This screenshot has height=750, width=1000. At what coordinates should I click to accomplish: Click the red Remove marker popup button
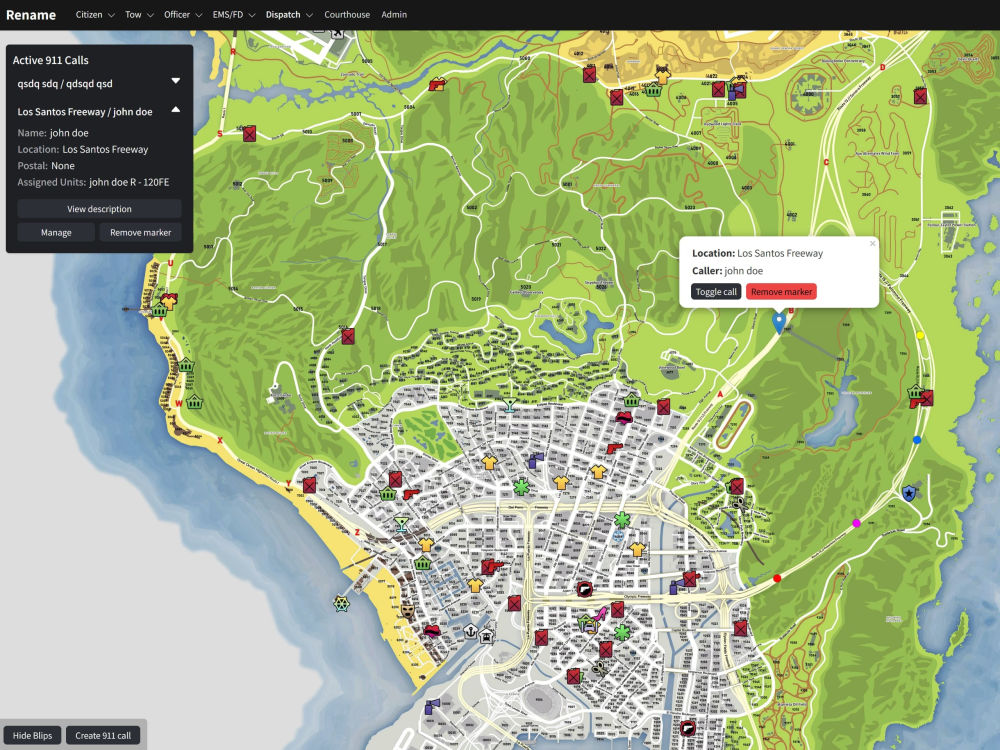pos(781,291)
